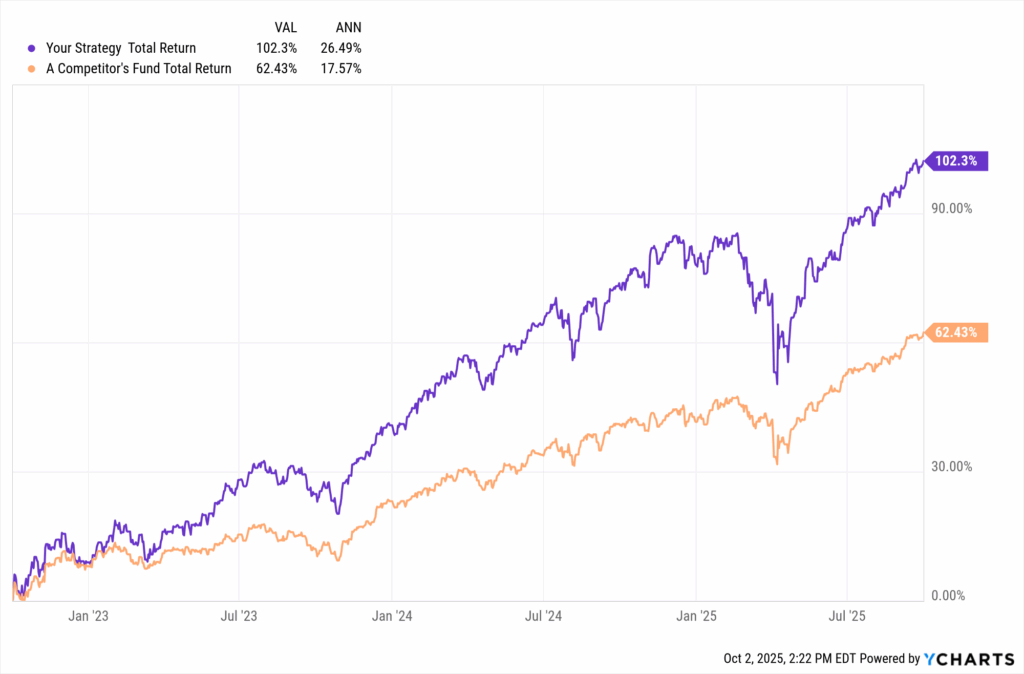This screenshot has height=674, width=1024.
Task: Click the Jul '25 x-axis label
Action: [846, 616]
